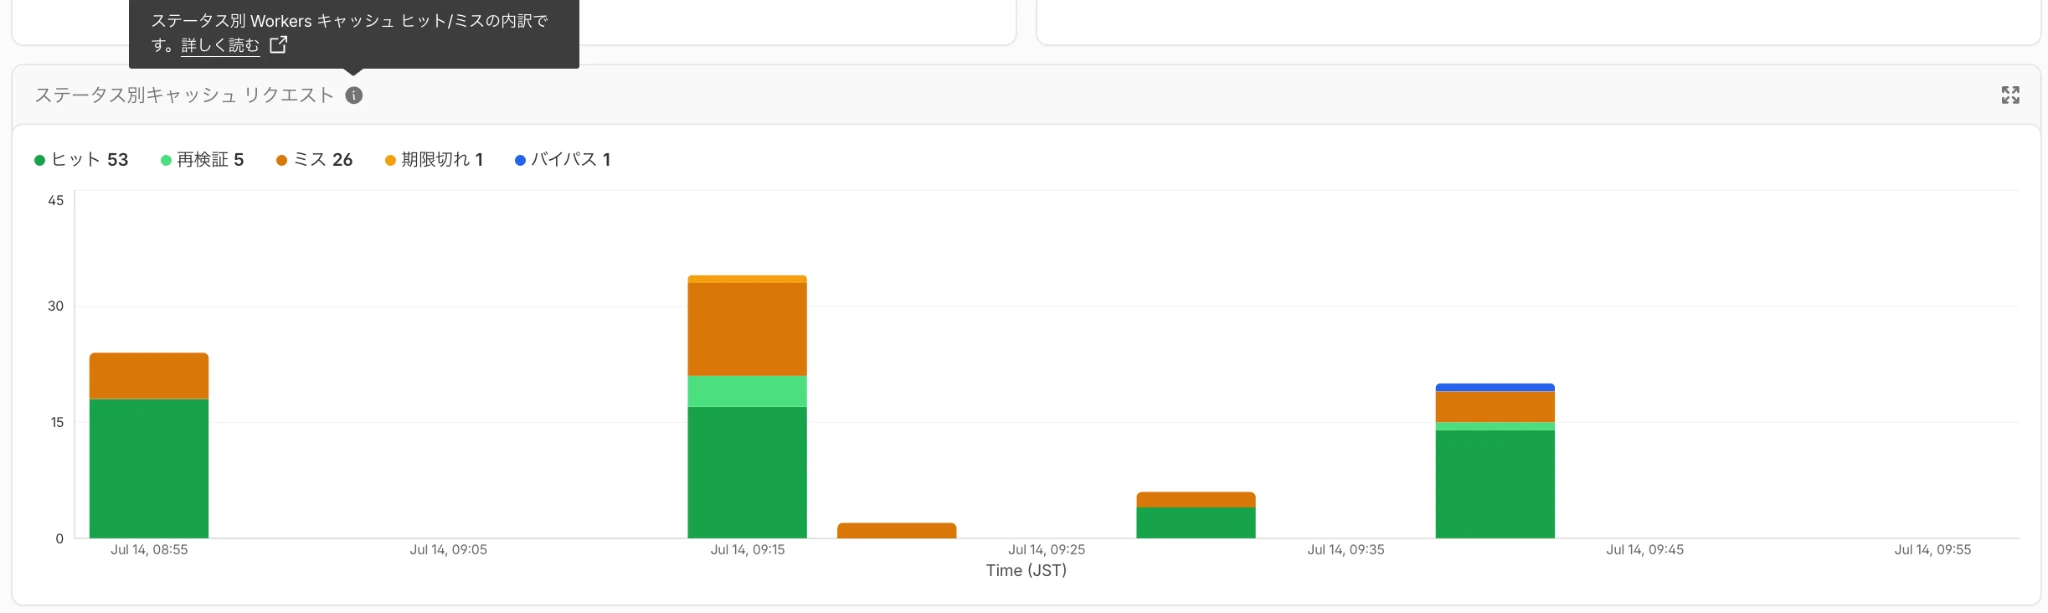Click the Jul 14, 09:25 axis label
Viewport: 2048px width, 613px height.
tap(1046, 549)
